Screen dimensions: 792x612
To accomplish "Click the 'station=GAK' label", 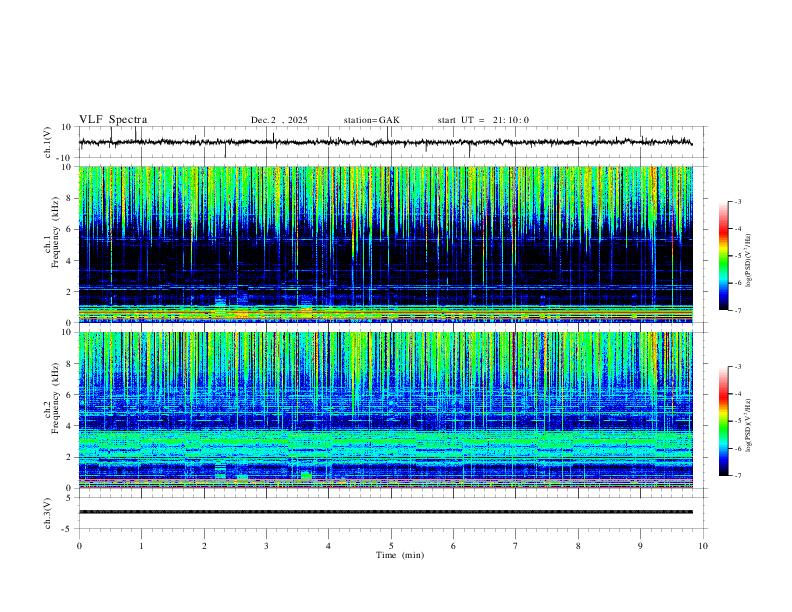I will click(371, 120).
